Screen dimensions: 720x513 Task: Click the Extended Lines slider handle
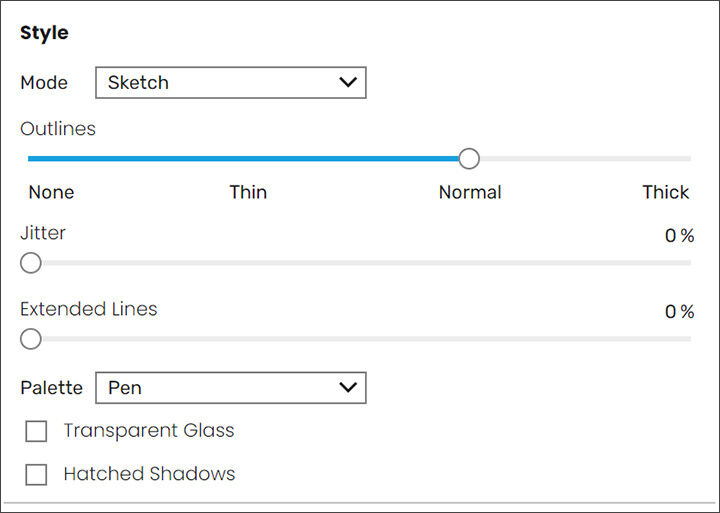(31, 339)
